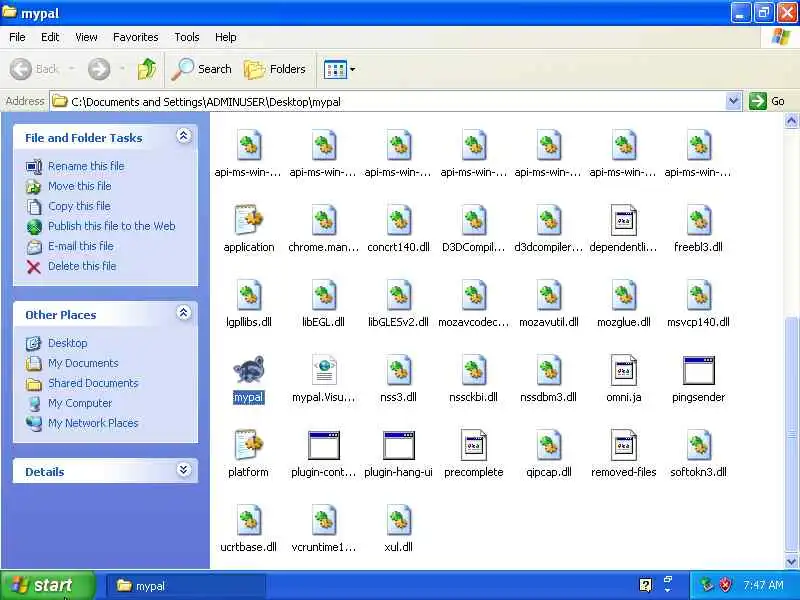Collapse the File and Folder Tasks panel
This screenshot has height=600, width=800.
click(x=184, y=136)
